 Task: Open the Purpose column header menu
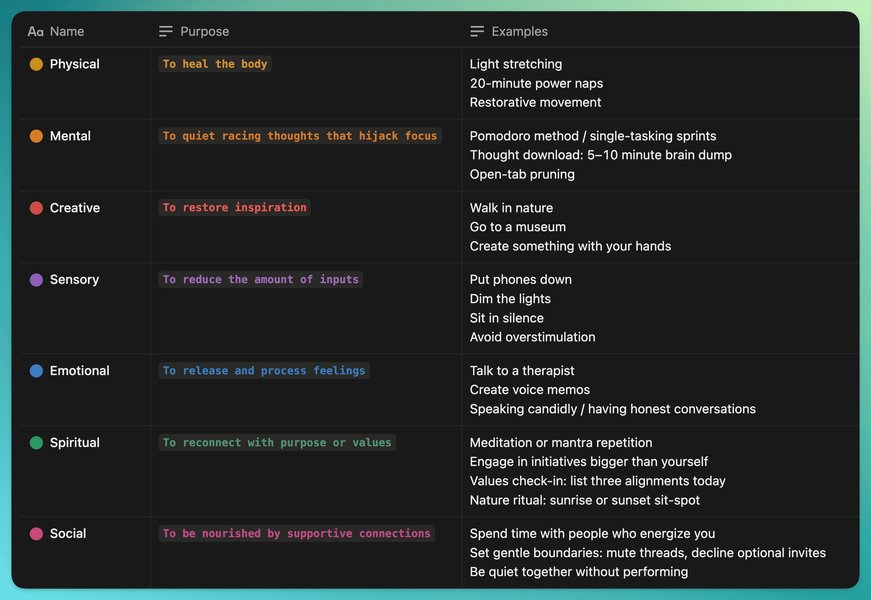coord(204,32)
